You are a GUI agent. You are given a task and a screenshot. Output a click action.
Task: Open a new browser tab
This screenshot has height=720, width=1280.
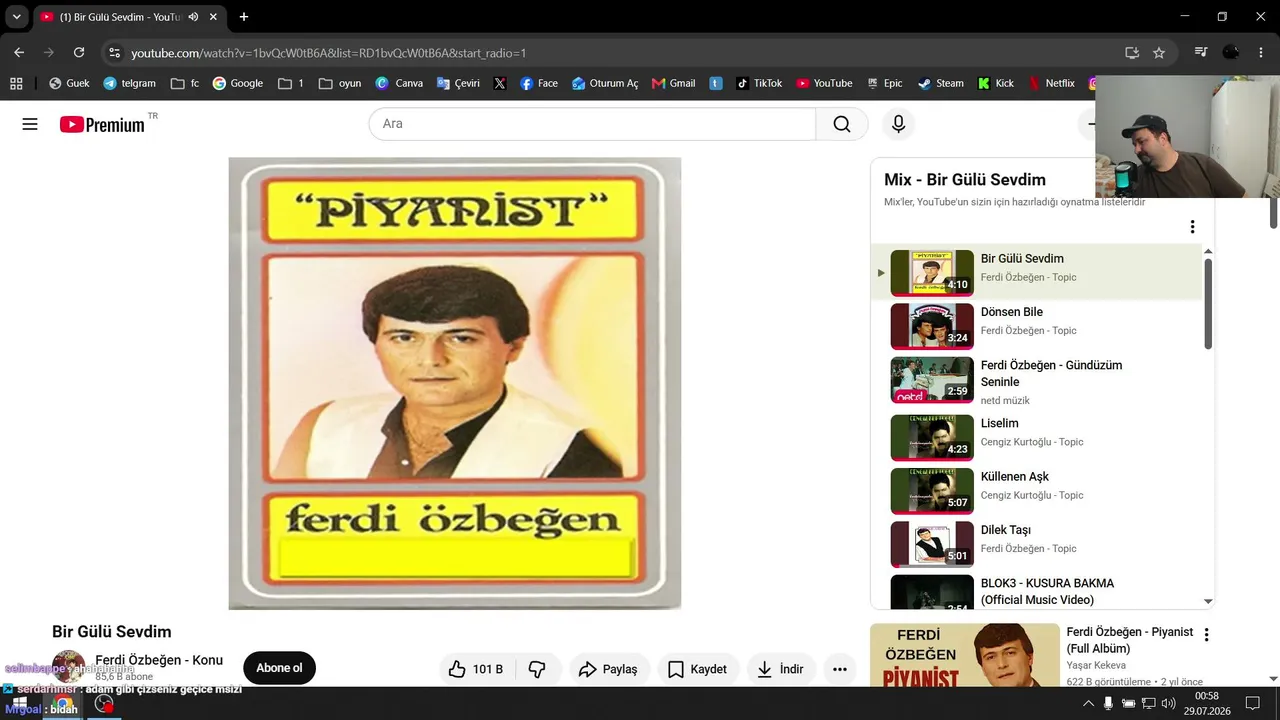(x=244, y=17)
